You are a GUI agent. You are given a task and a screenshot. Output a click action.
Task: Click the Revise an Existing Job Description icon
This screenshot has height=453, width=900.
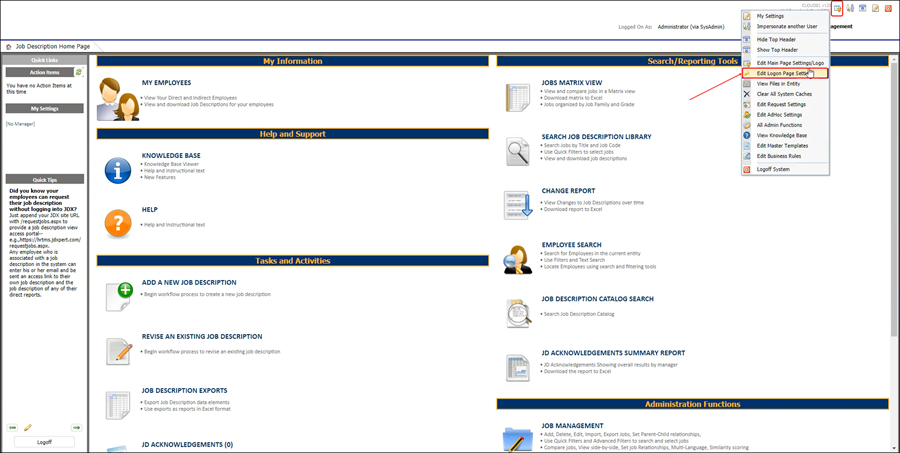tap(118, 350)
